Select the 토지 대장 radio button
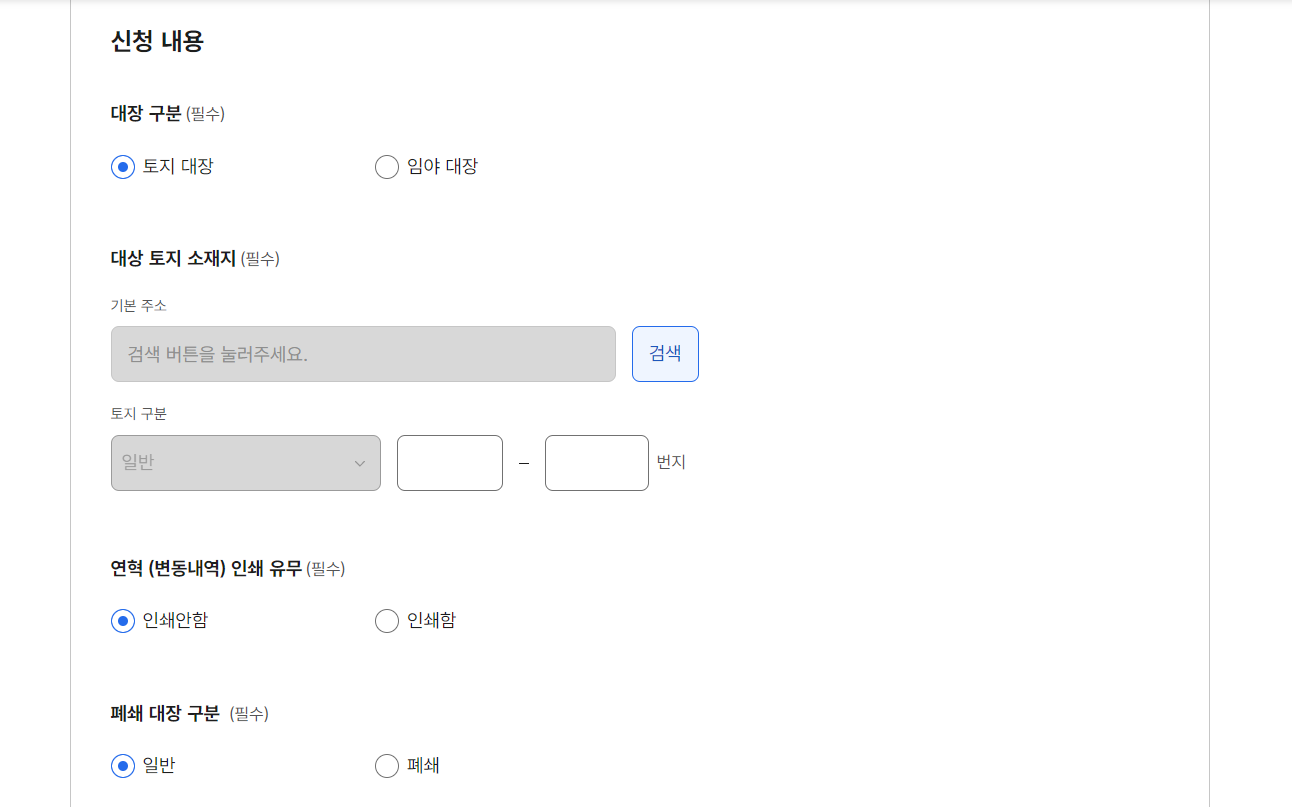Image resolution: width=1292 pixels, height=807 pixels. click(x=122, y=166)
